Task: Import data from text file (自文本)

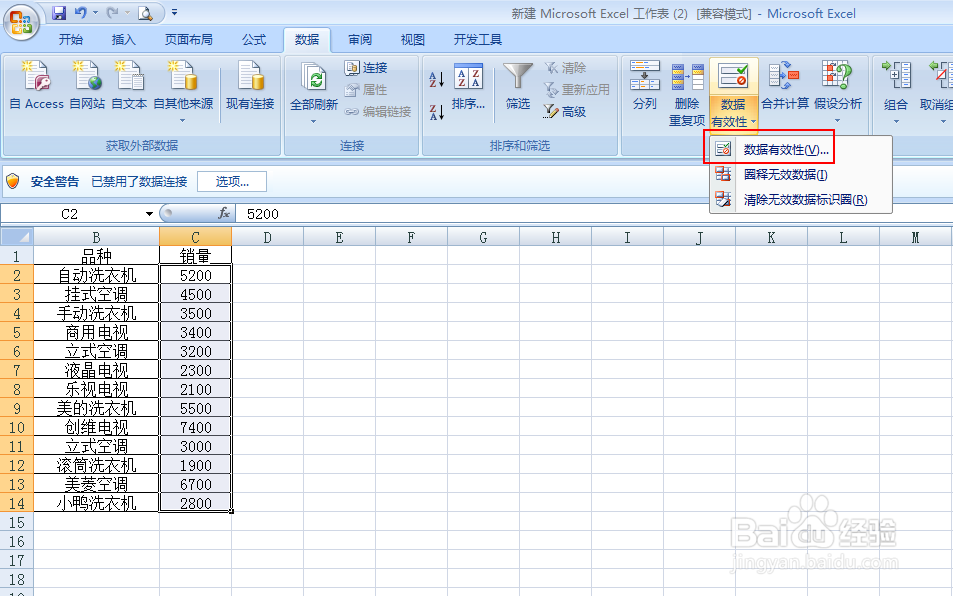Action: pos(129,85)
